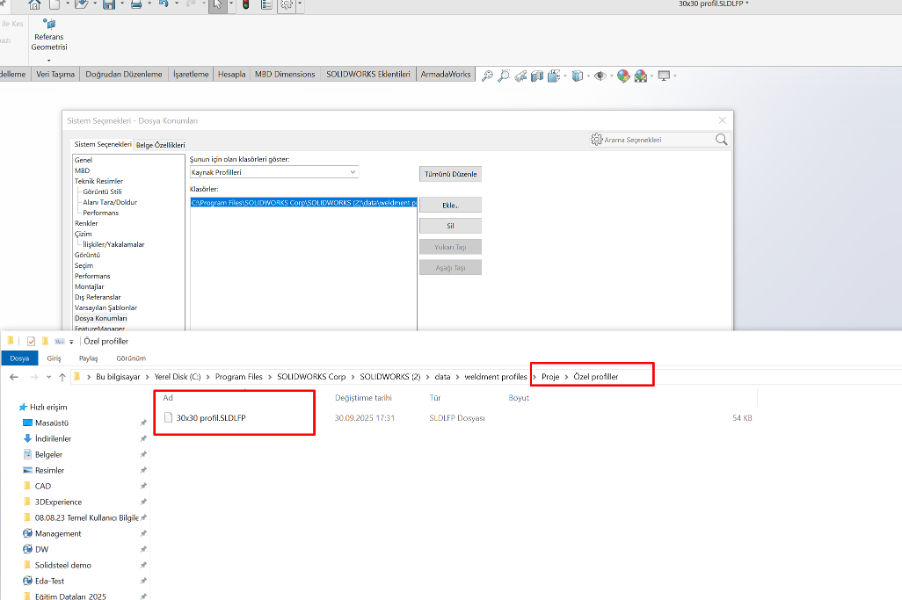Viewport: 902px width, 600px height.
Task: Go back in File Explorer
Action: [14, 377]
